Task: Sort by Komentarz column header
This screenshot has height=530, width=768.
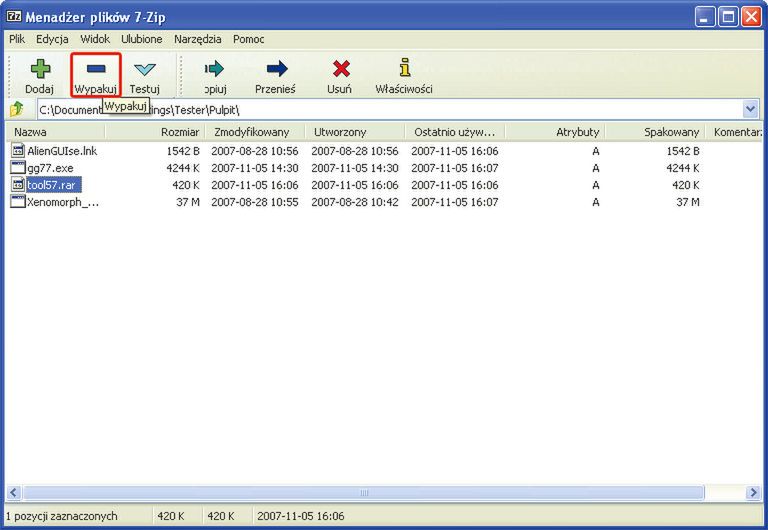Action: click(734, 132)
